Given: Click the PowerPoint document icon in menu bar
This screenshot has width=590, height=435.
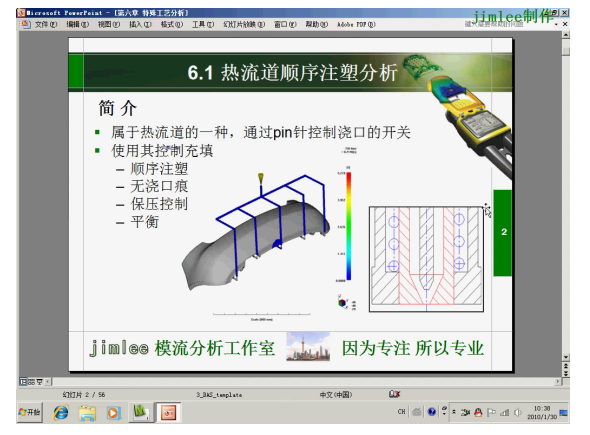Looking at the screenshot, I should (x=26, y=24).
